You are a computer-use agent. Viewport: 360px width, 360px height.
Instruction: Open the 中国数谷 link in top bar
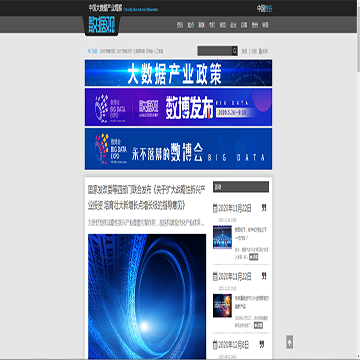[x=264, y=9]
